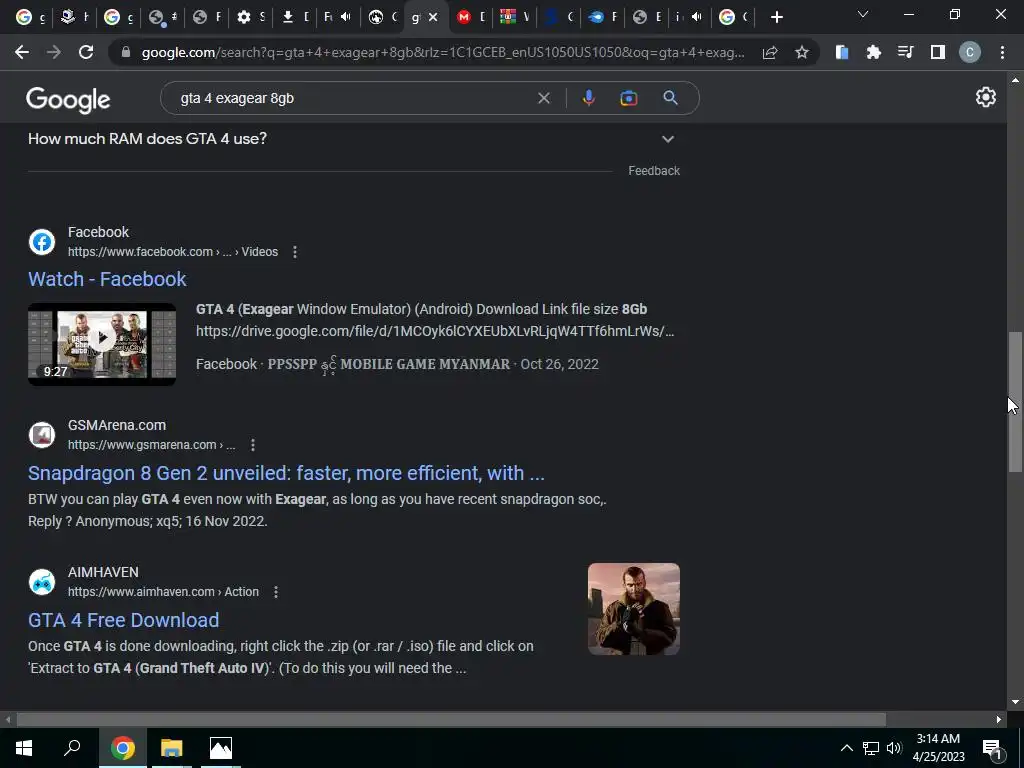The height and width of the screenshot is (768, 1024).
Task: View site information via the lock icon
Action: tap(126, 52)
